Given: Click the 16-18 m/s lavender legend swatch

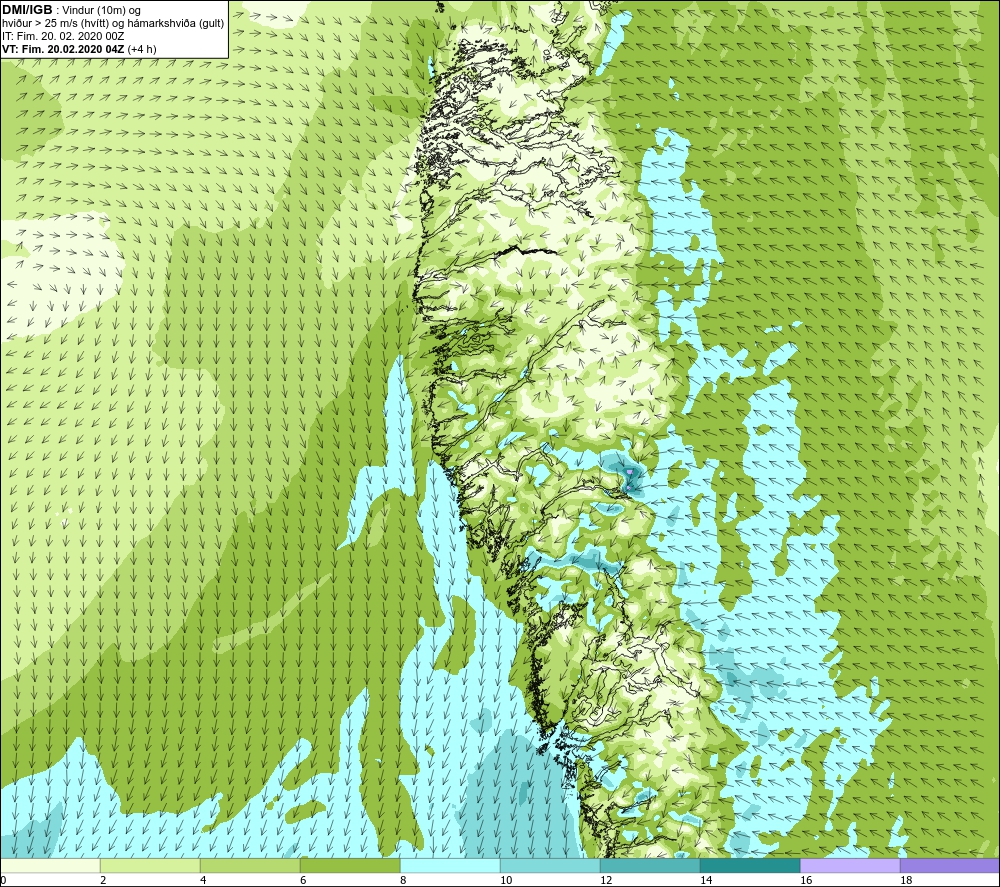Looking at the screenshot, I should [x=850, y=865].
